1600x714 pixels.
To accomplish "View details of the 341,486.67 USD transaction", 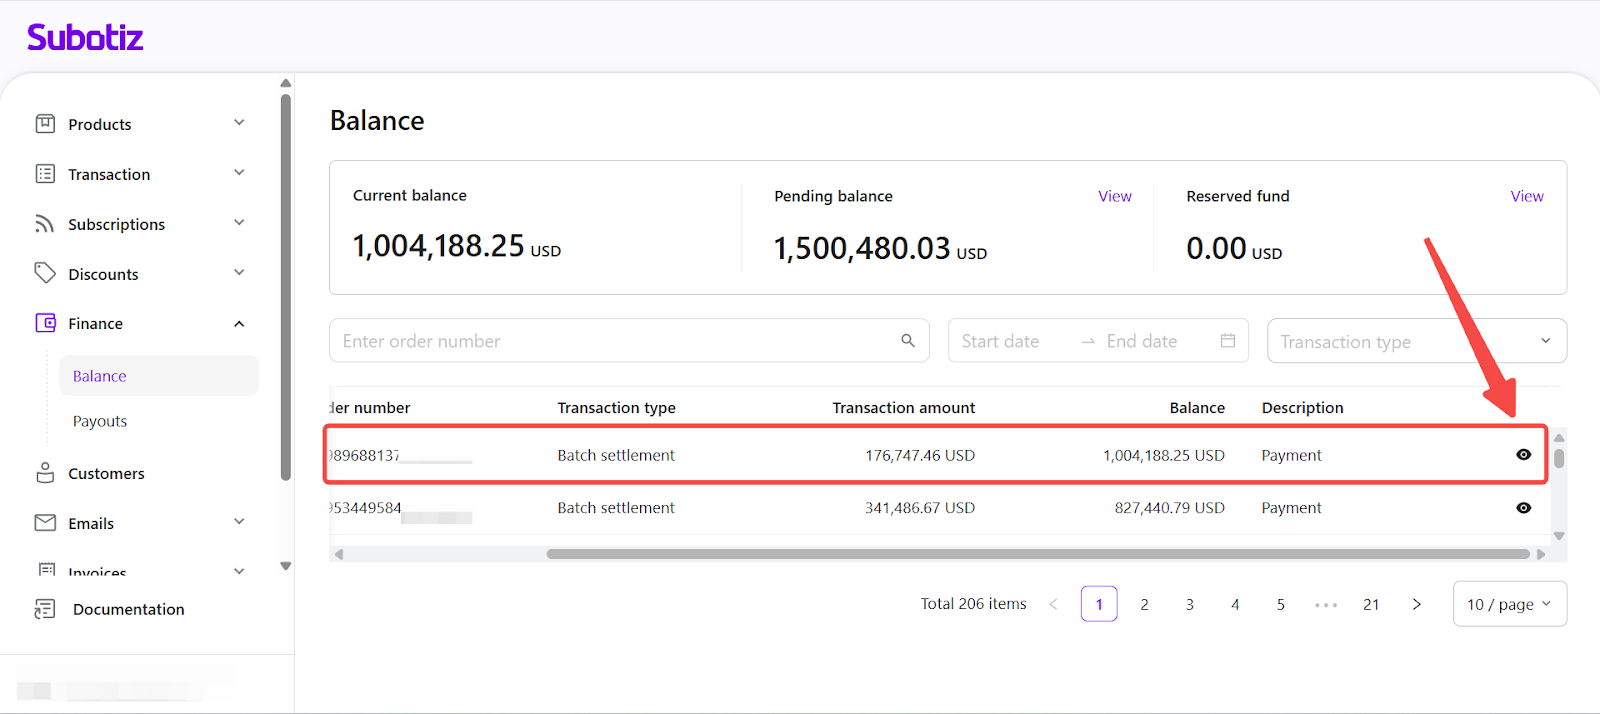I will (x=1523, y=508).
